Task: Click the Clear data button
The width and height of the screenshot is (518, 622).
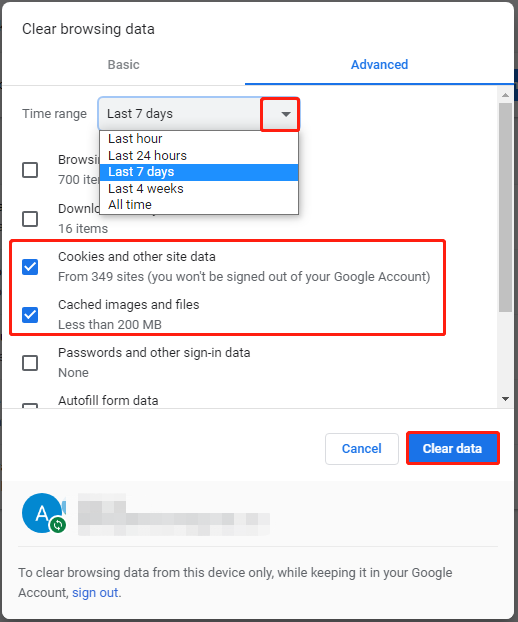Action: [453, 448]
